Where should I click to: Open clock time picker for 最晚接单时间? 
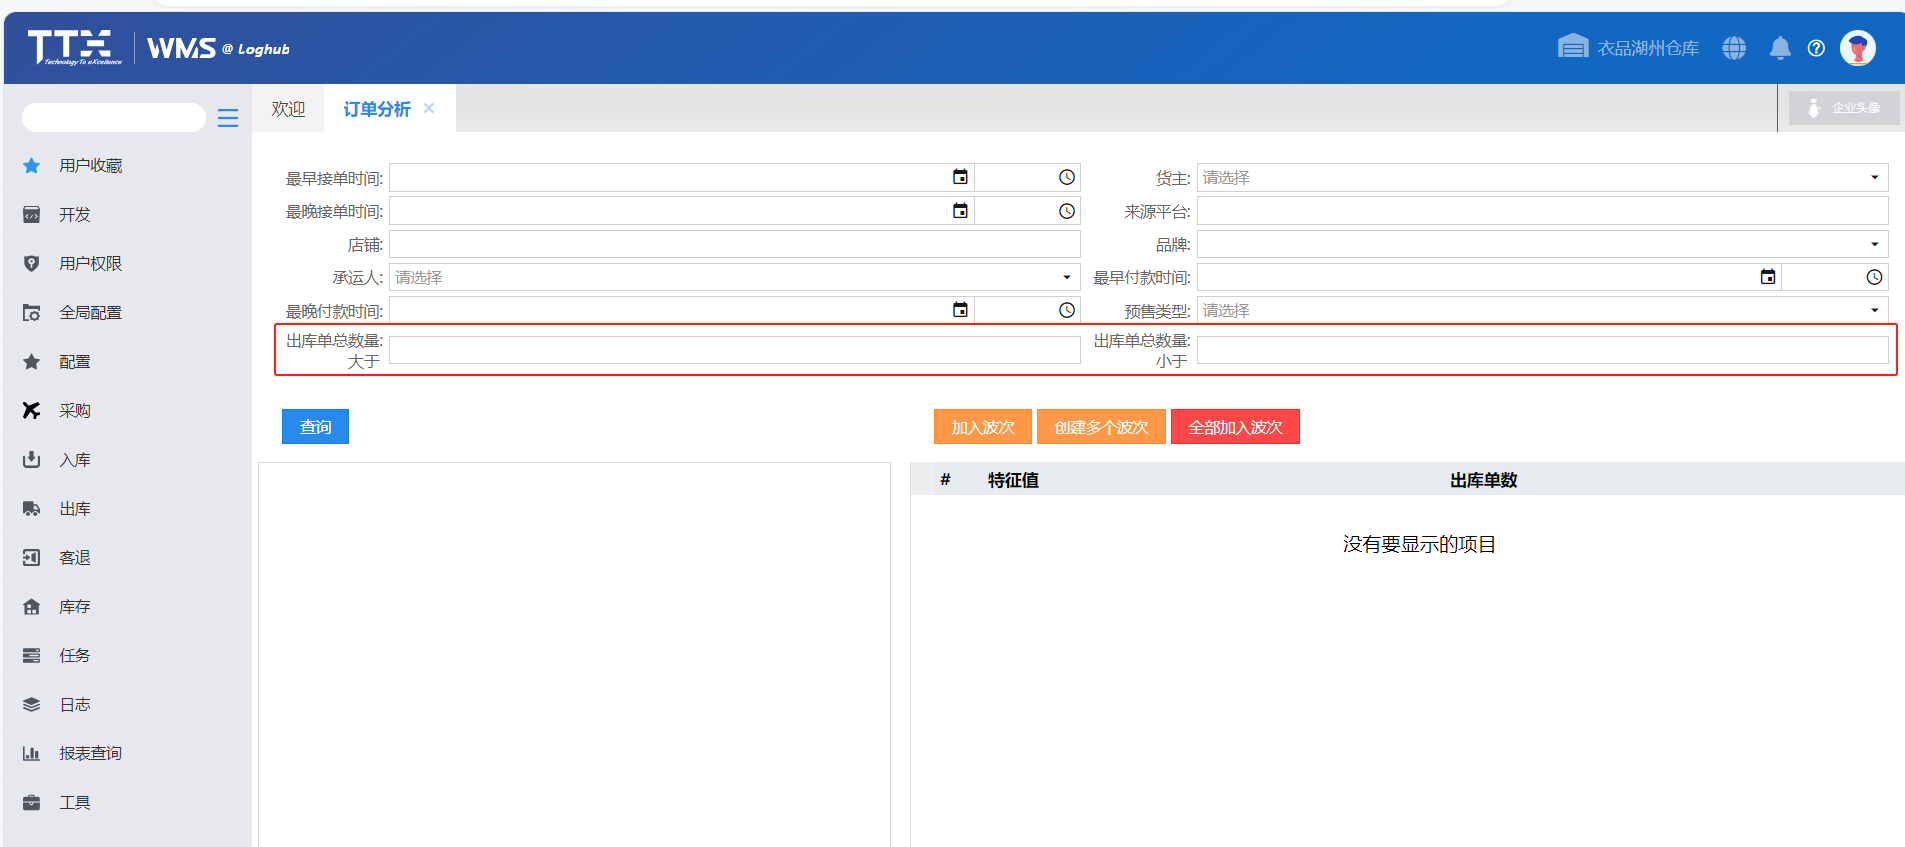click(1067, 211)
